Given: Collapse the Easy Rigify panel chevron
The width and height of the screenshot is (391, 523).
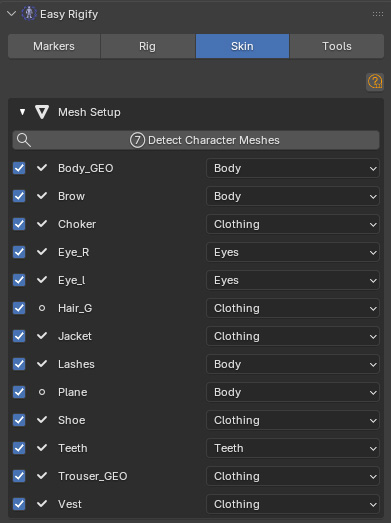Looking at the screenshot, I should pyautogui.click(x=11, y=14).
